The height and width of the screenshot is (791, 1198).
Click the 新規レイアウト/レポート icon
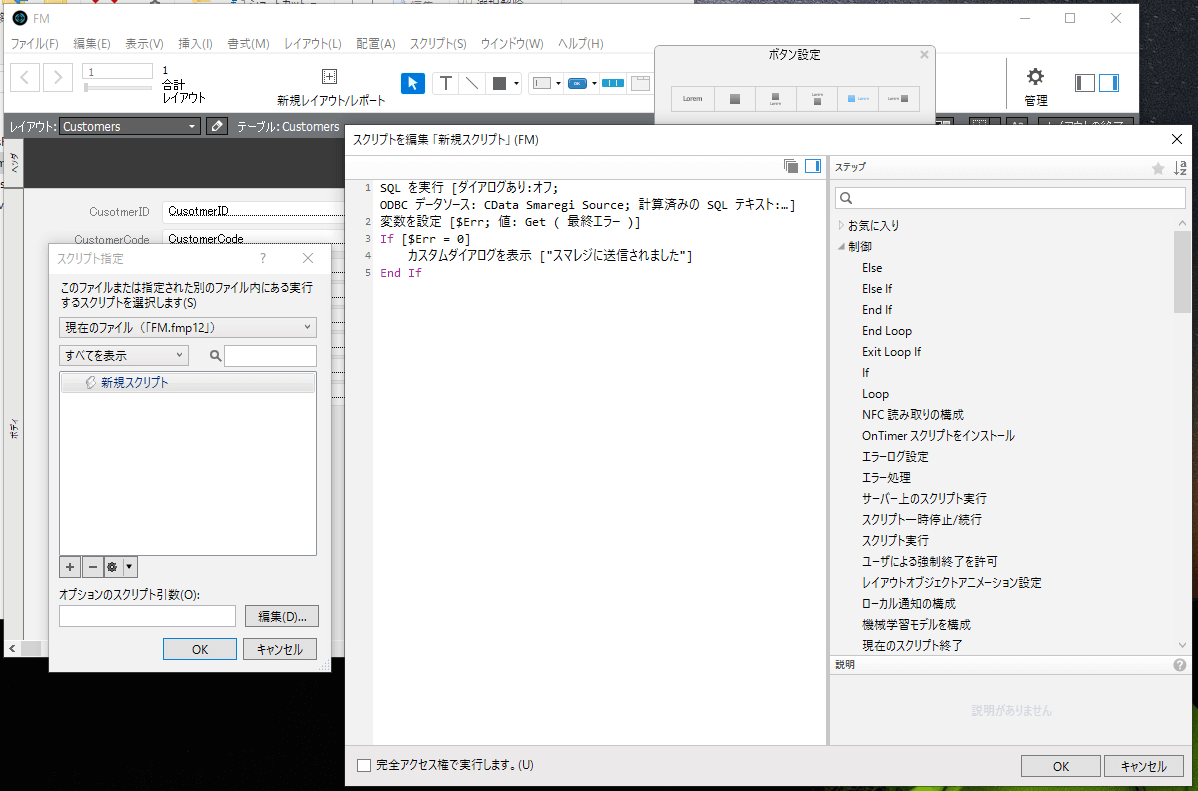point(330,77)
